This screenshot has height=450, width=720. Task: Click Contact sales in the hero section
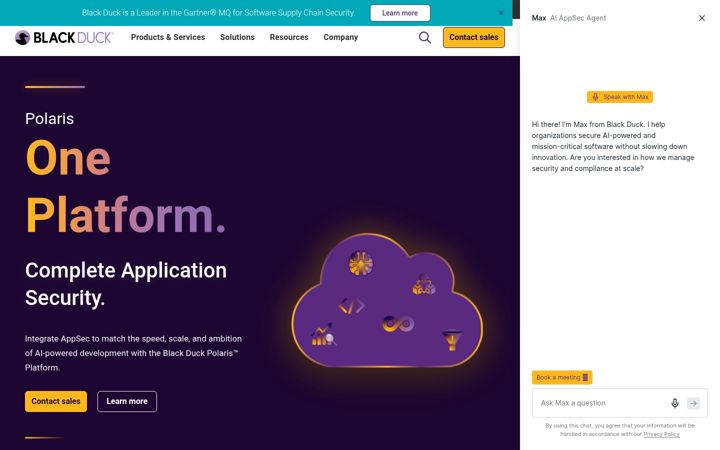pyautogui.click(x=56, y=401)
